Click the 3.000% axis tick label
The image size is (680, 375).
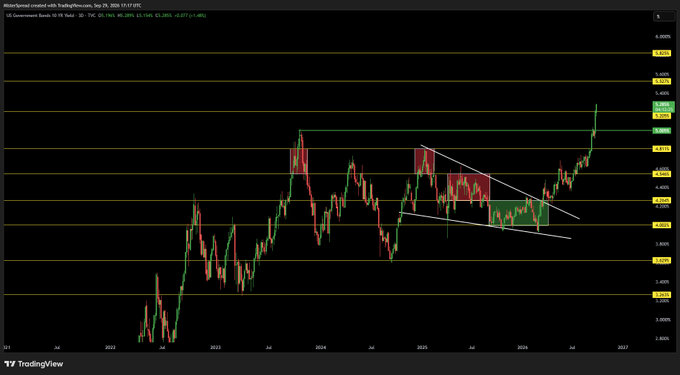pos(664,320)
